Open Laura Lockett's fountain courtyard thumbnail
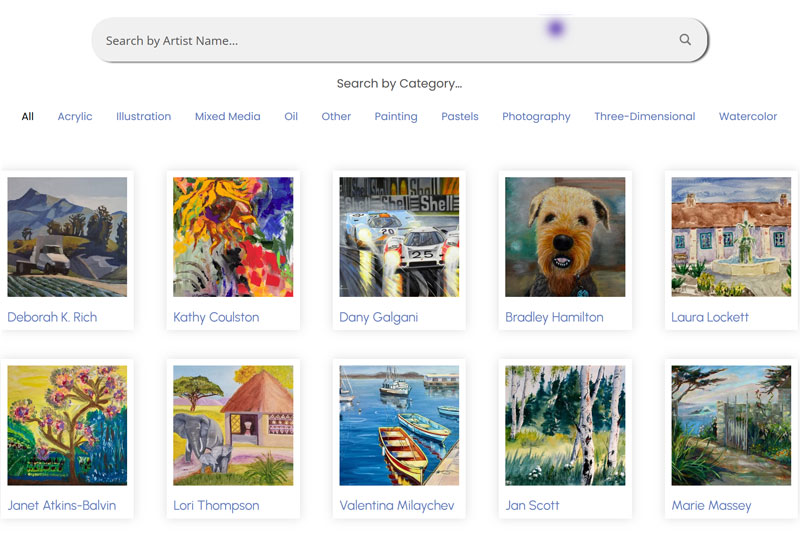Image resolution: width=800 pixels, height=541 pixels. [731, 237]
